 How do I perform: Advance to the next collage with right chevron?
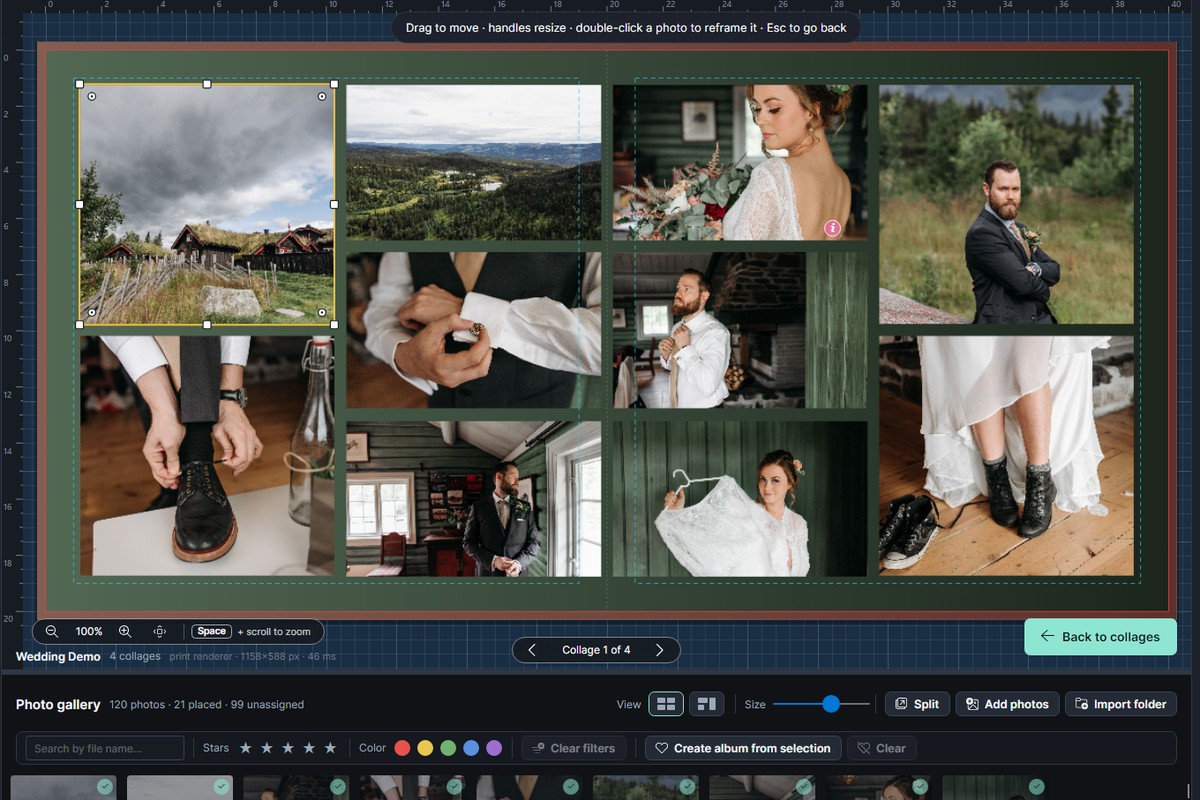[x=659, y=650]
